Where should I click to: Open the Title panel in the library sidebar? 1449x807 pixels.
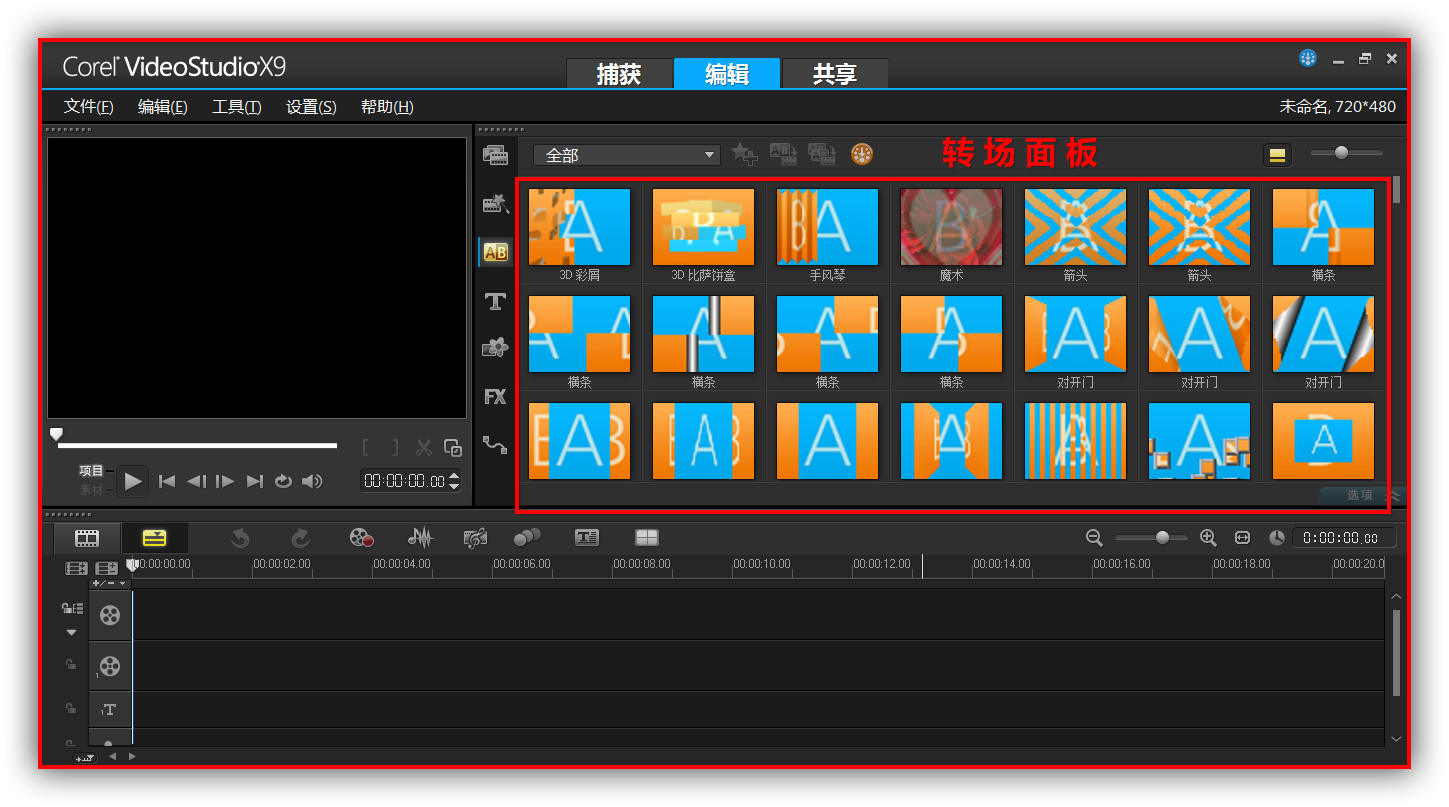(x=495, y=300)
